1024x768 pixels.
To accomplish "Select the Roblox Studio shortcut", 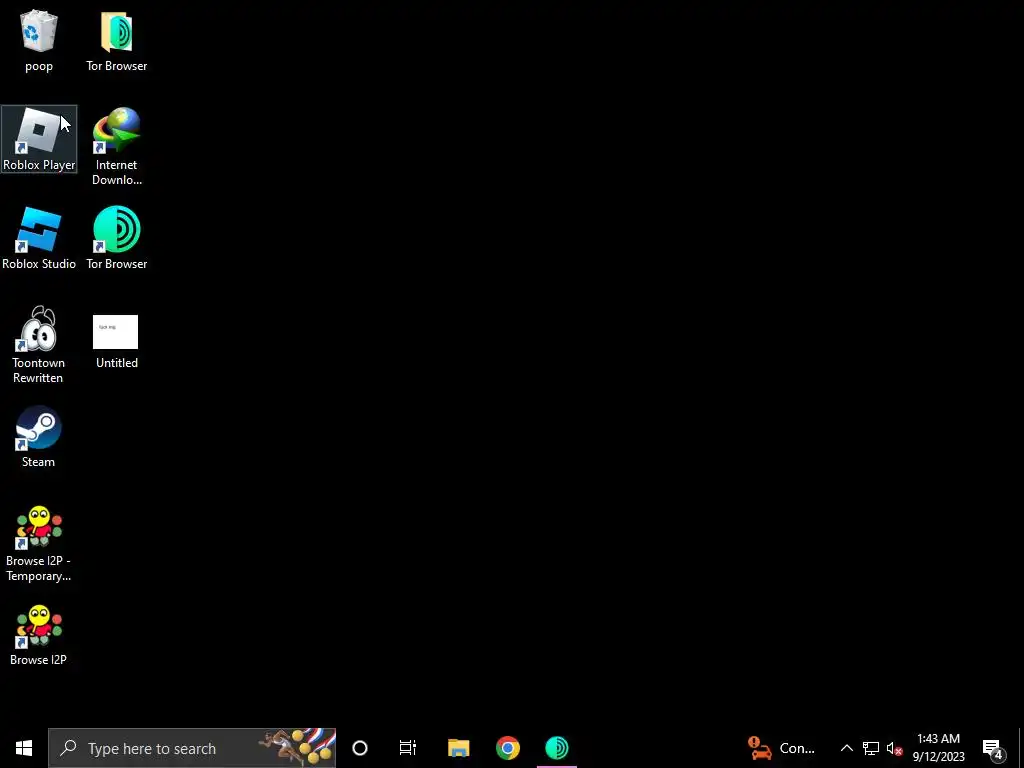I will point(39,238).
